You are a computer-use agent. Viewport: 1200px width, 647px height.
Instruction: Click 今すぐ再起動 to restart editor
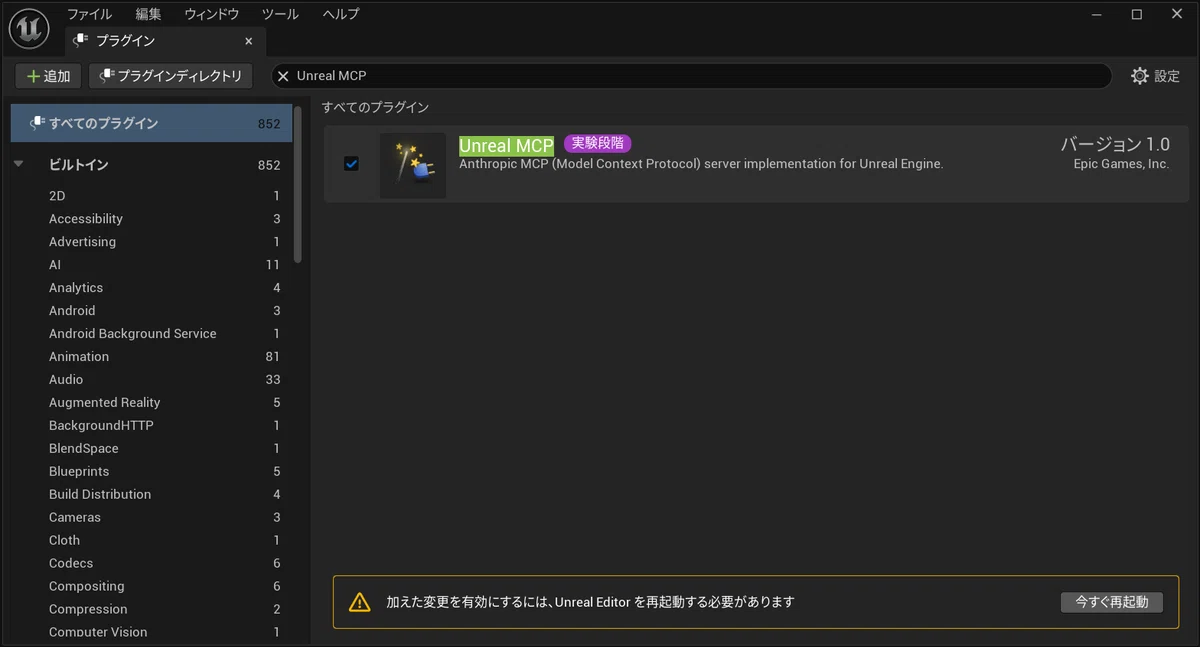(1112, 602)
